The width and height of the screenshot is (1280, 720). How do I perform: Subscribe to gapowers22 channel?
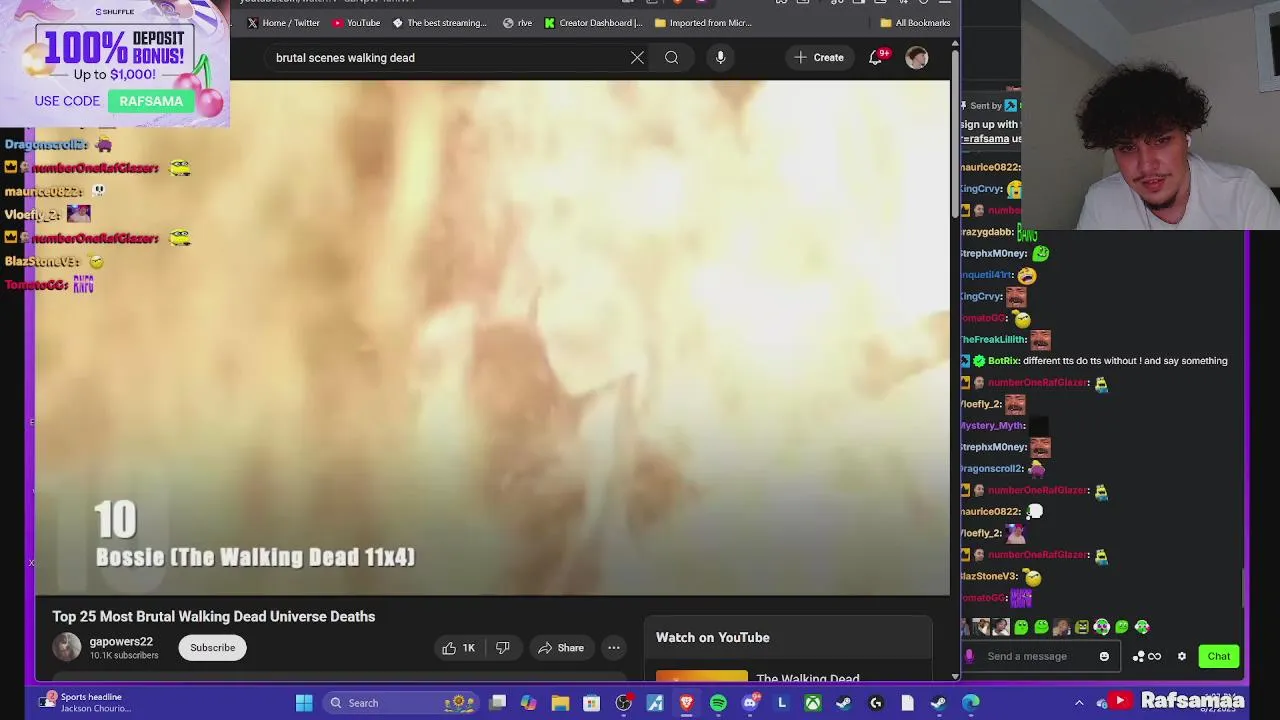(x=213, y=648)
